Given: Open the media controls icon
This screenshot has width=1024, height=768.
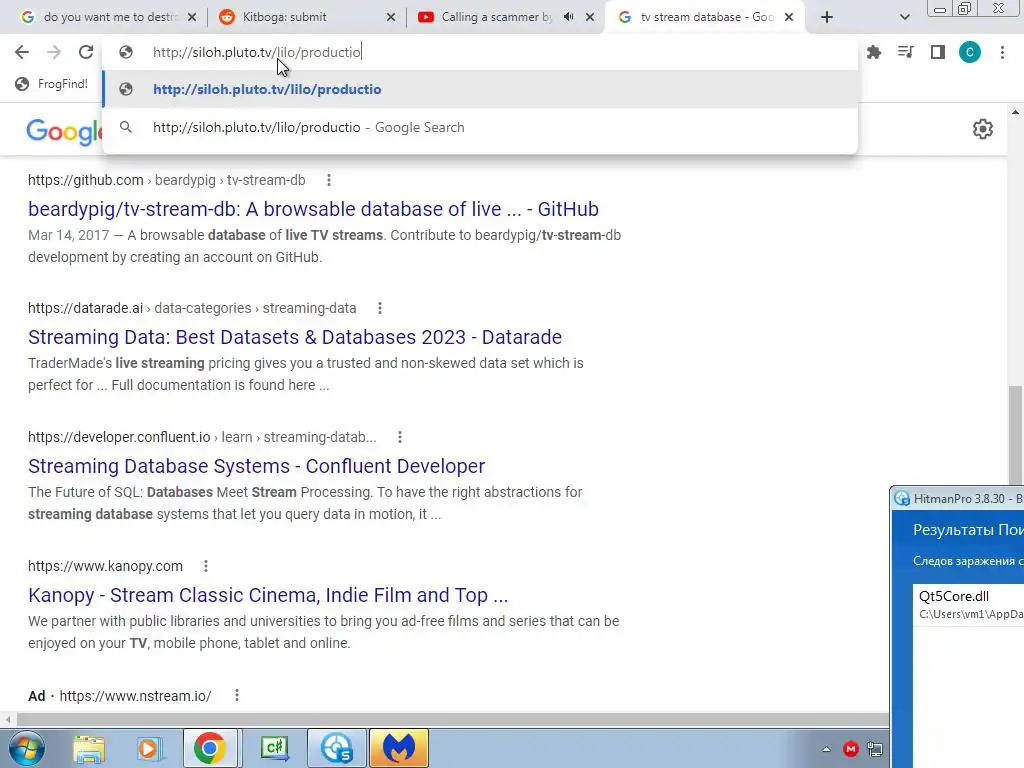Looking at the screenshot, I should coord(906,52).
